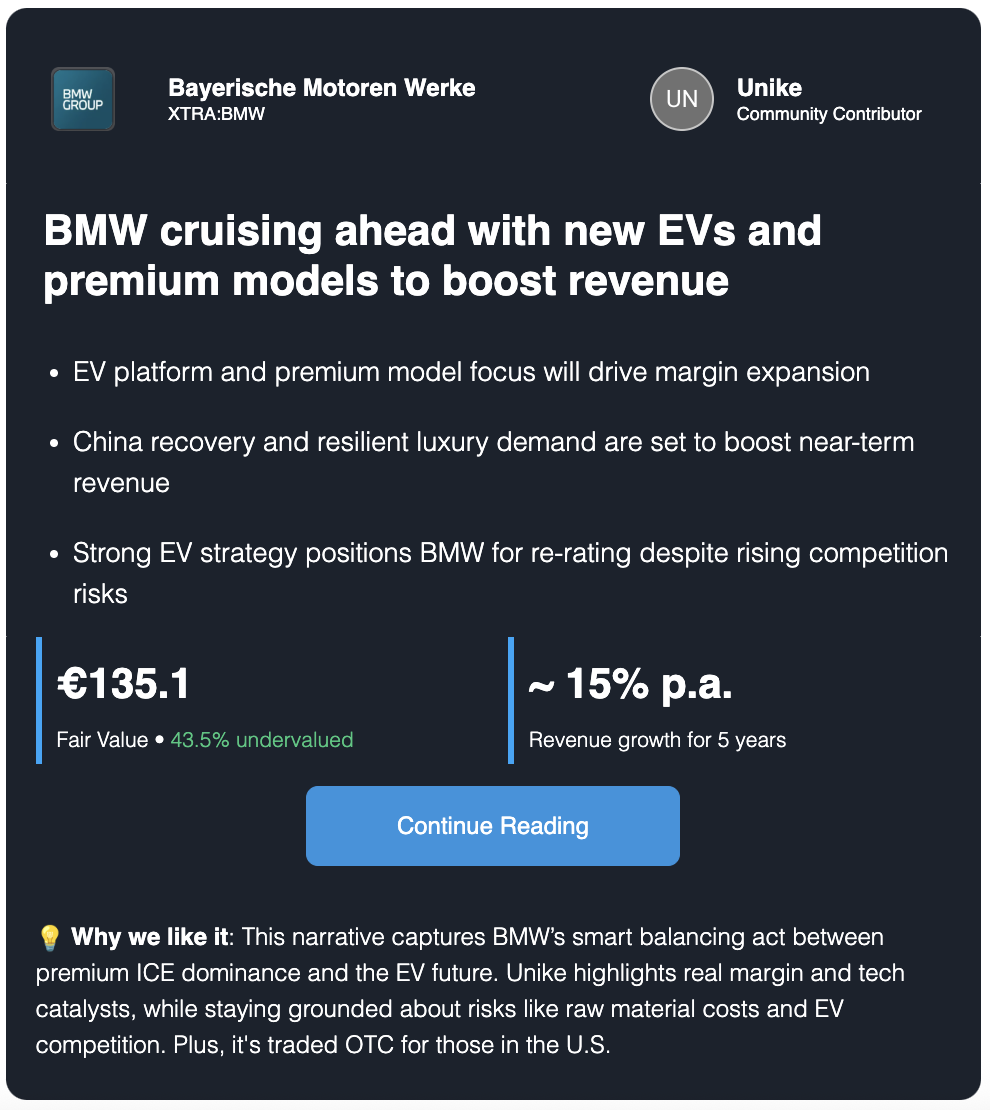Click the Continue Reading button
This screenshot has width=990, height=1110.
[493, 825]
